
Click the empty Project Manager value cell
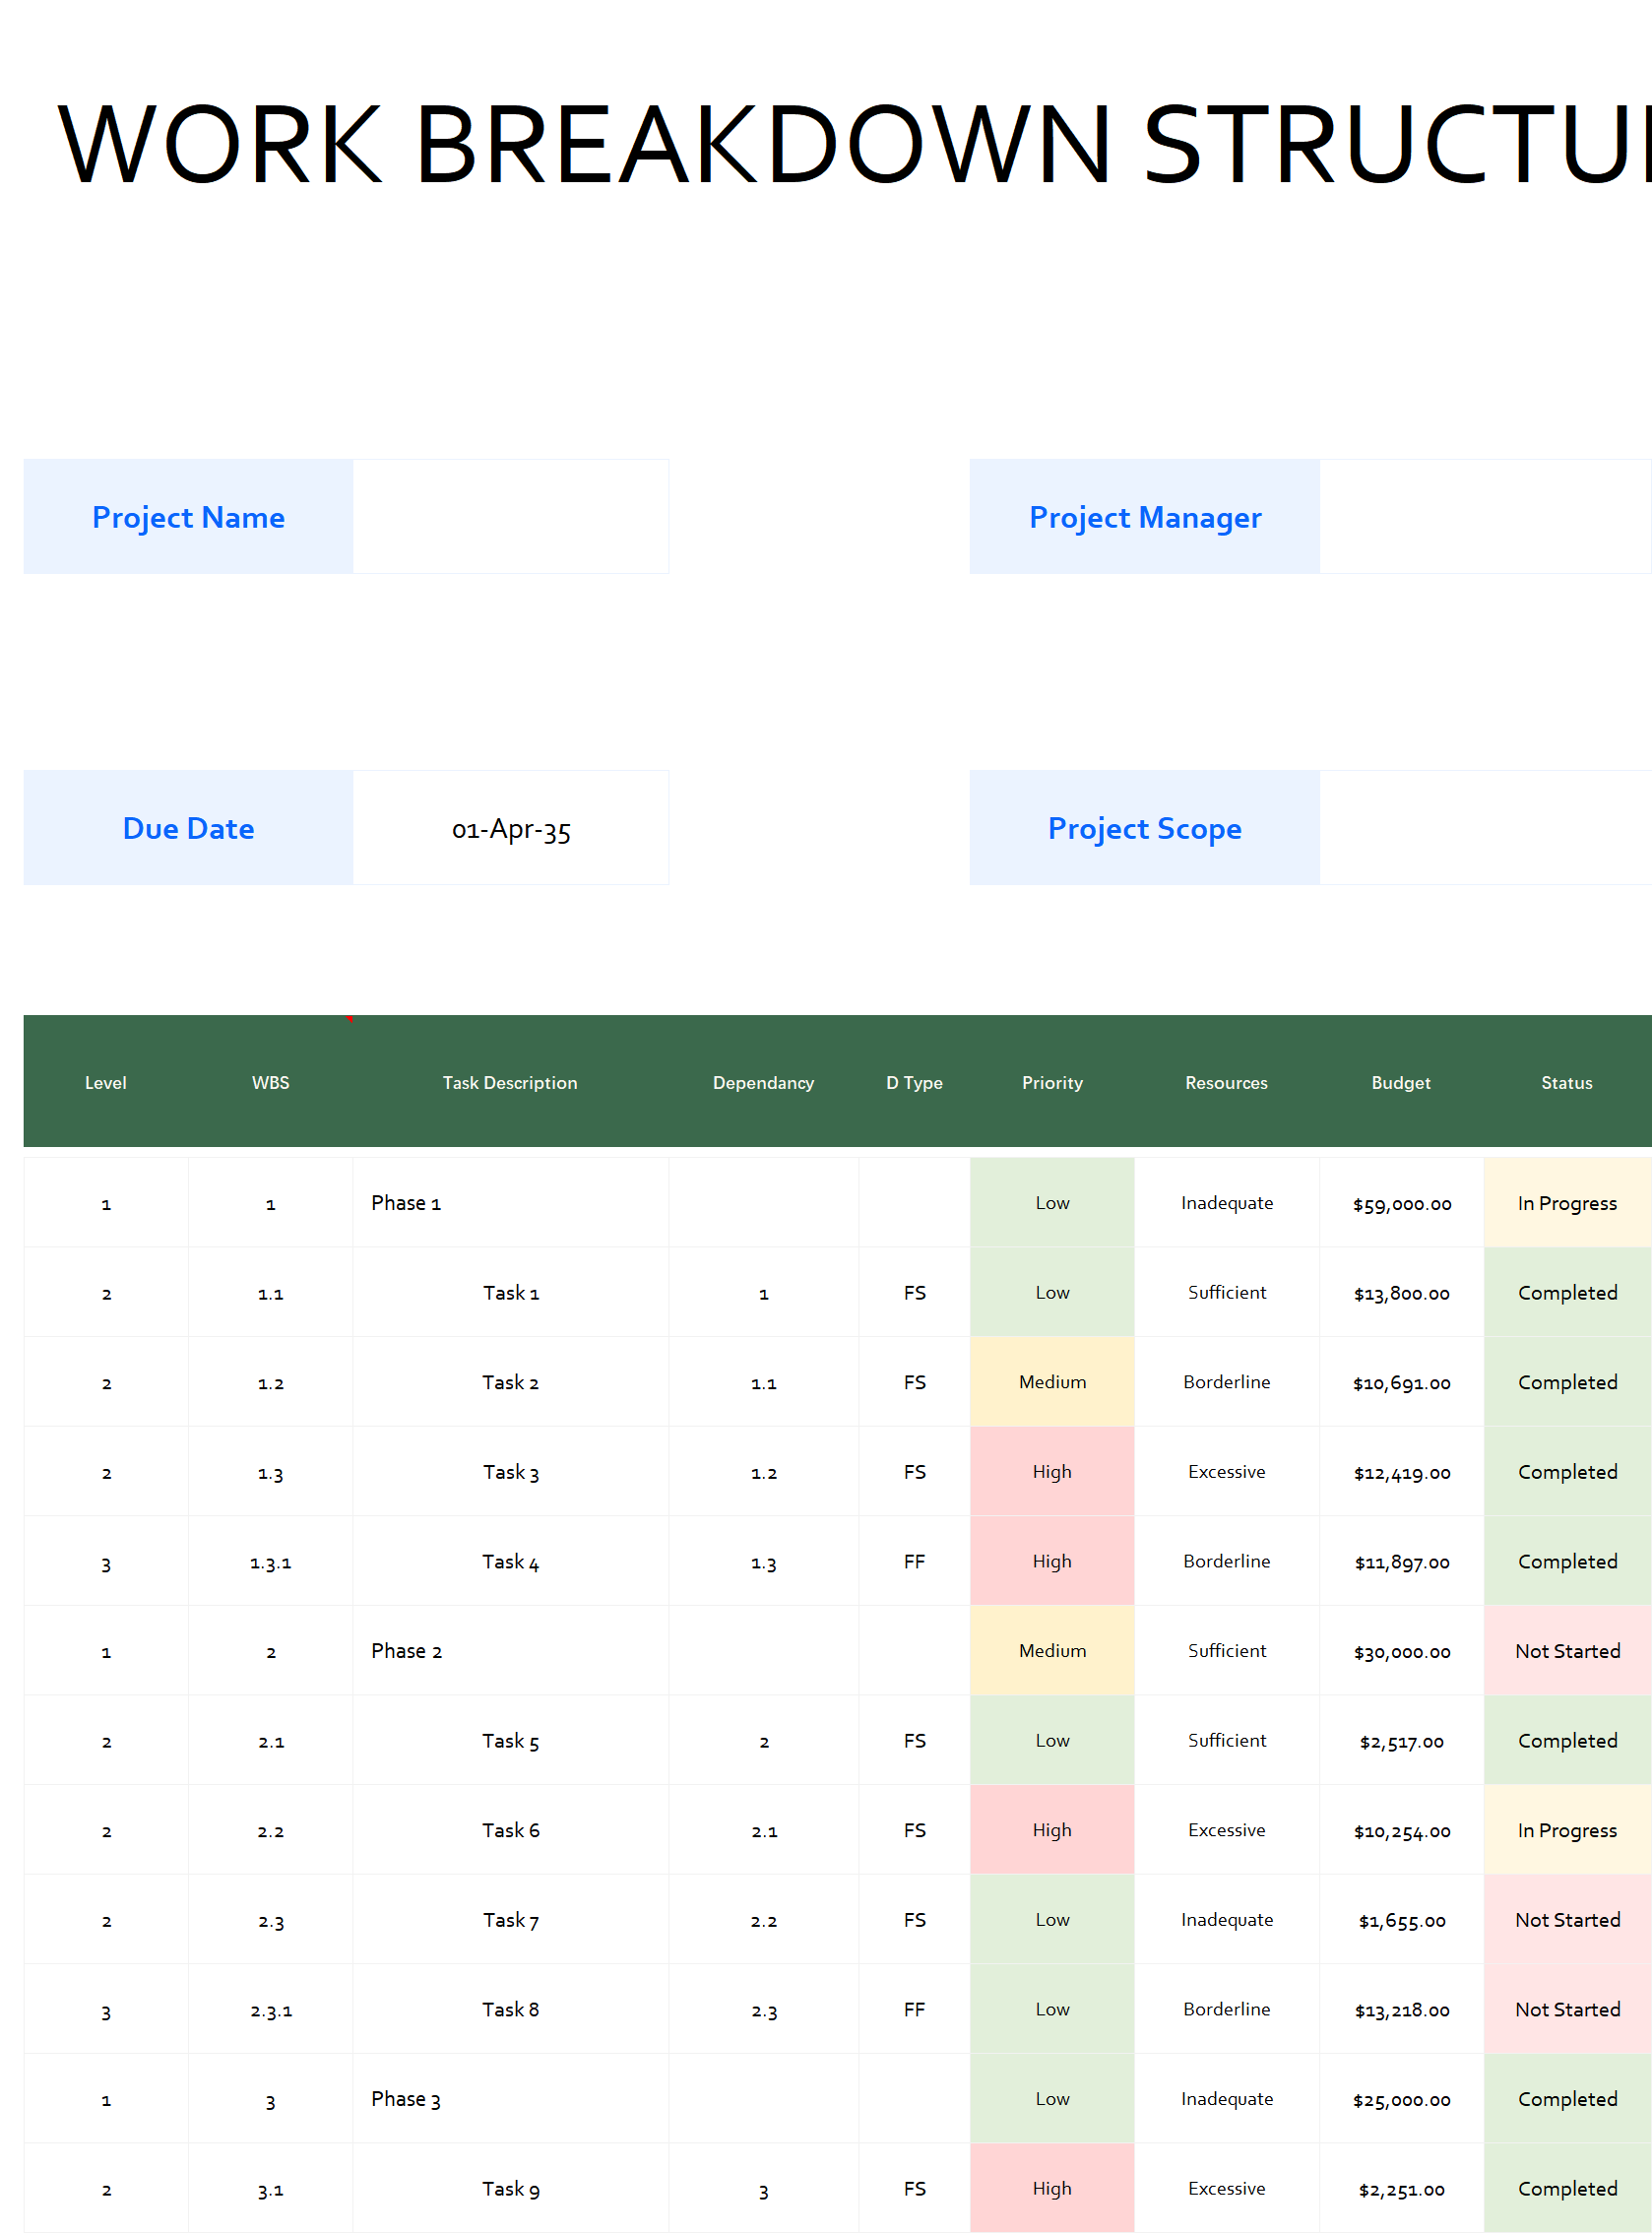point(1486,516)
